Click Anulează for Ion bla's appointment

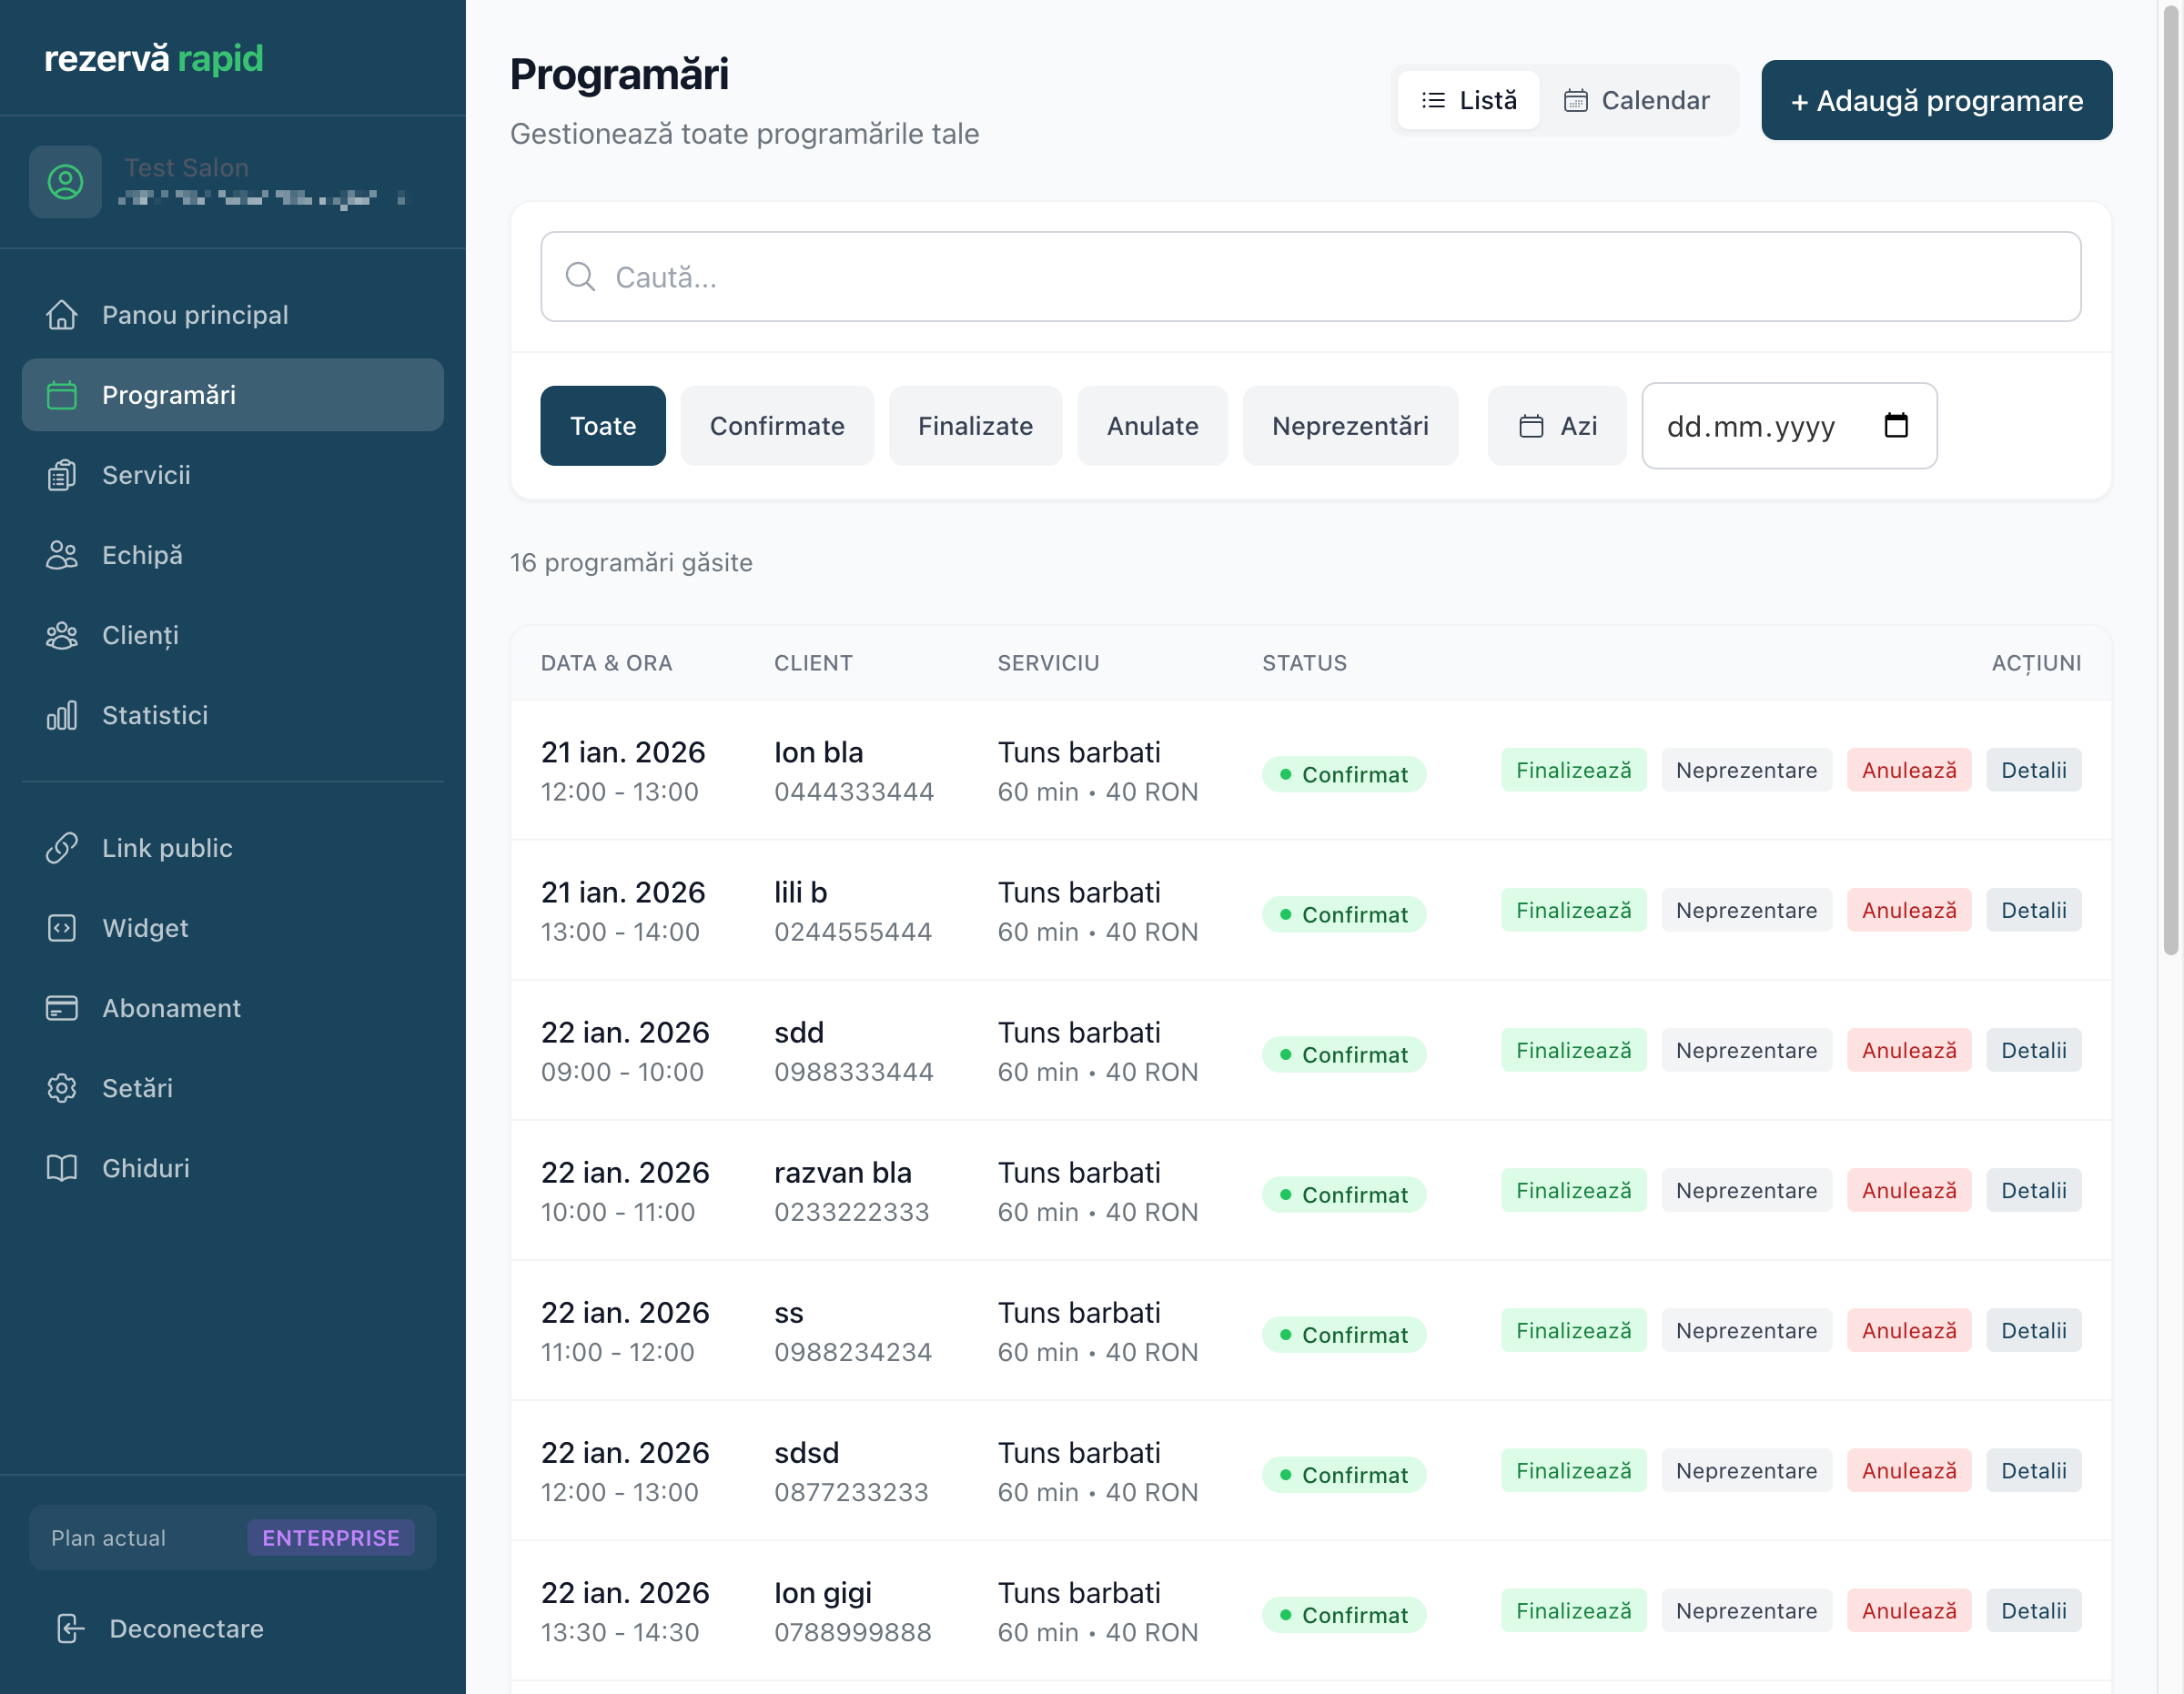point(1908,770)
